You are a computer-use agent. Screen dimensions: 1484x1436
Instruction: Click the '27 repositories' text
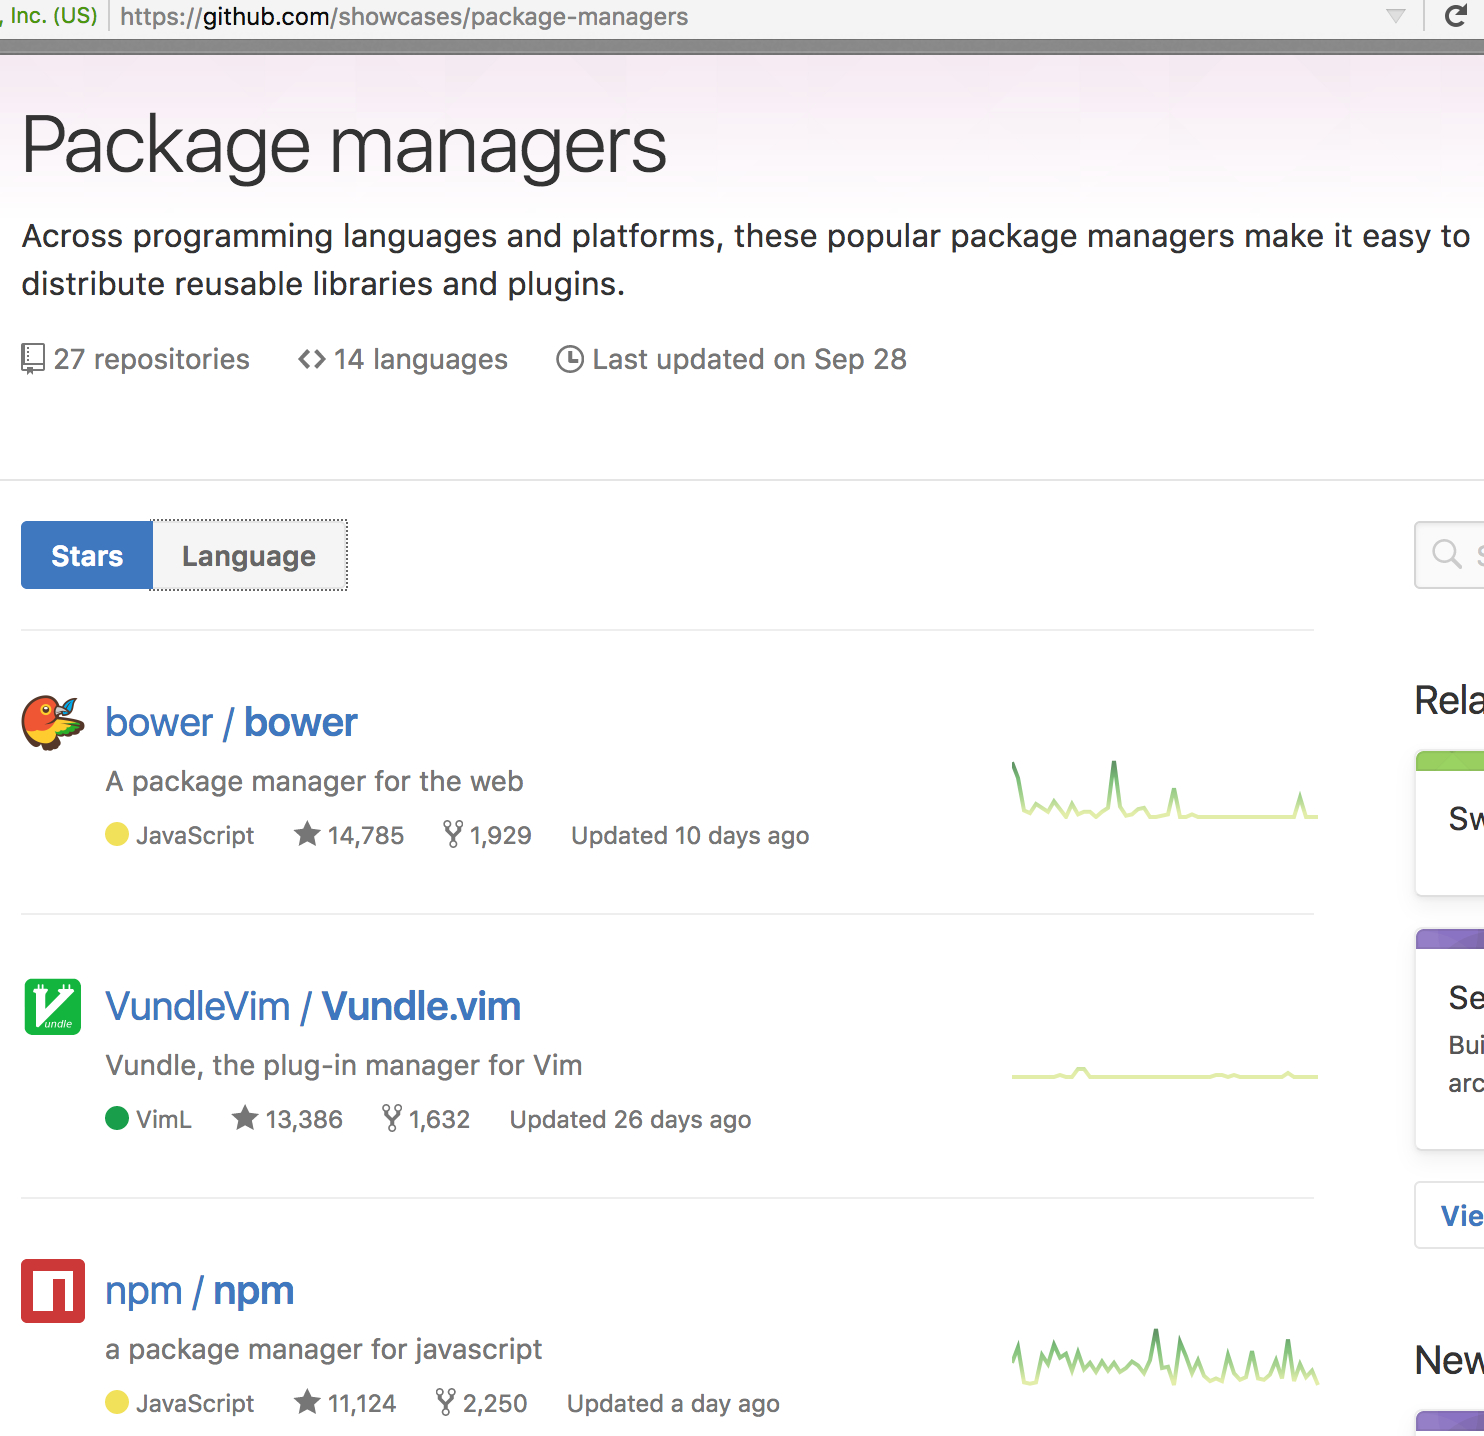click(152, 359)
